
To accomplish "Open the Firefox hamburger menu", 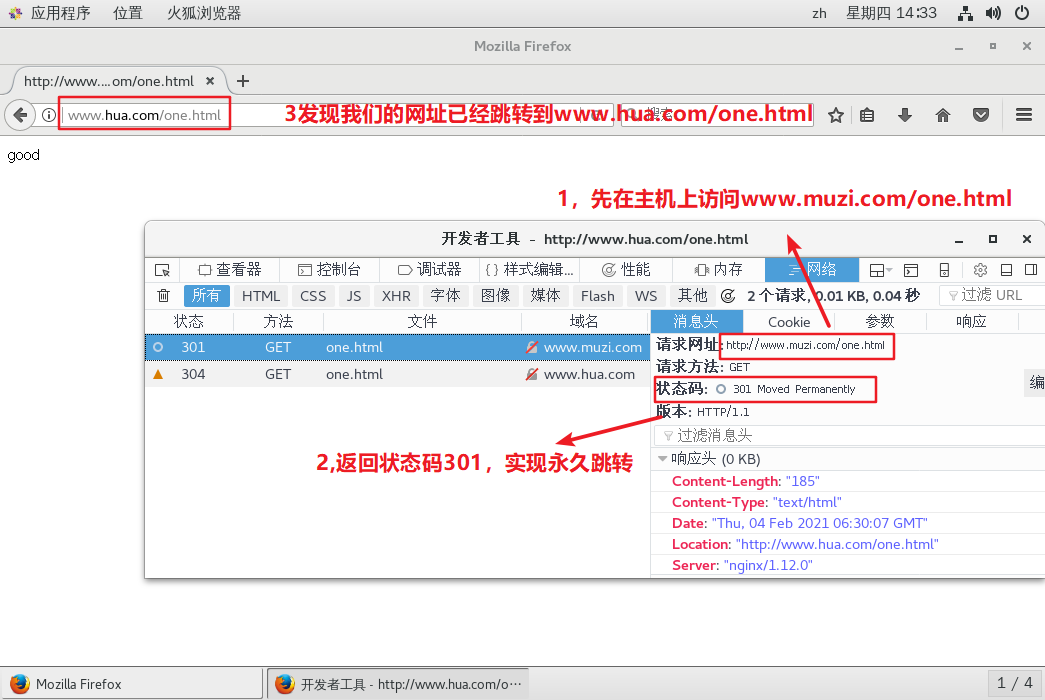I will 1024,115.
